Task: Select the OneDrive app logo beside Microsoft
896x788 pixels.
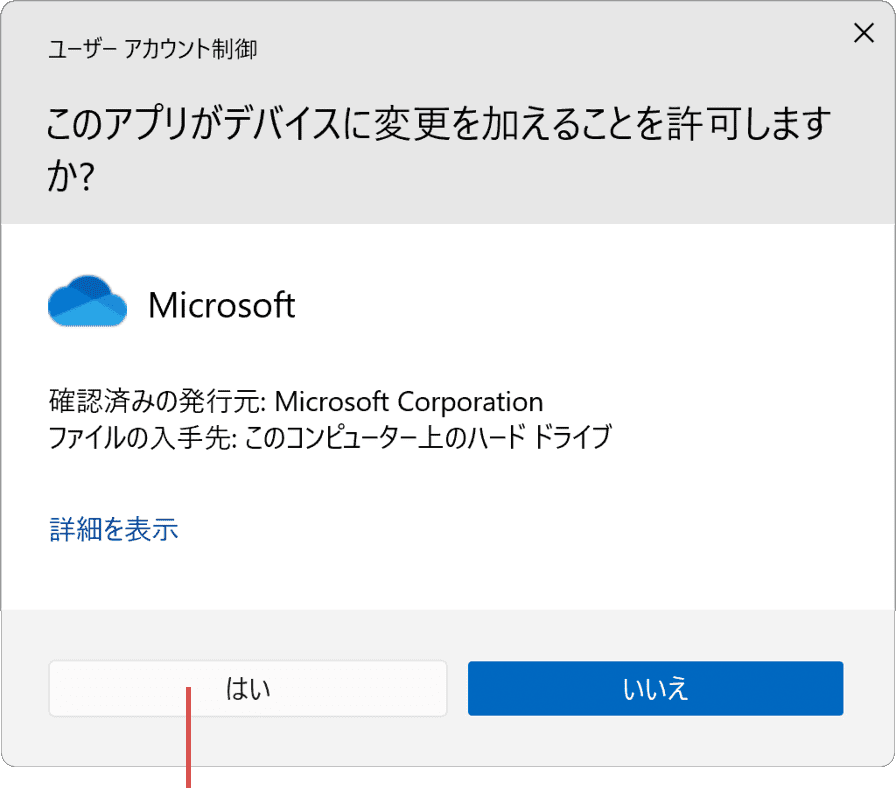Action: point(87,301)
